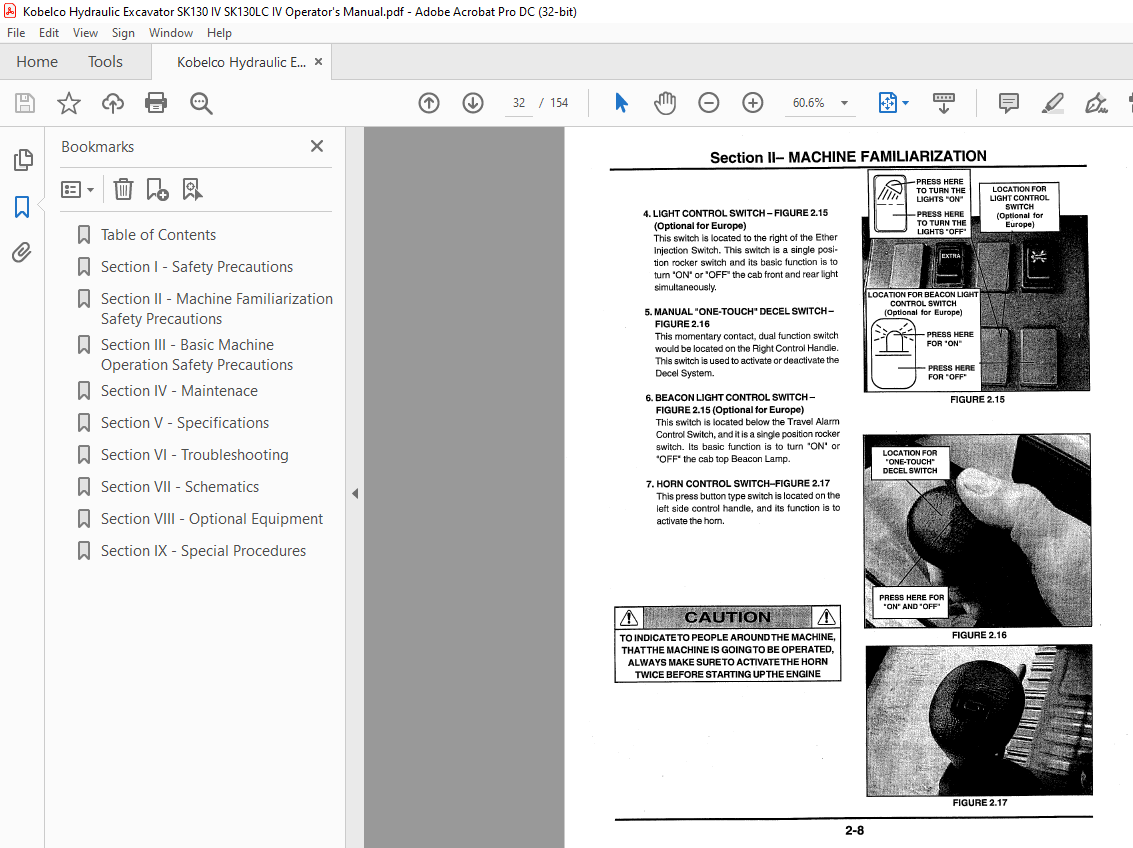
Task: Select the arrow Selection tool
Action: (x=621, y=103)
